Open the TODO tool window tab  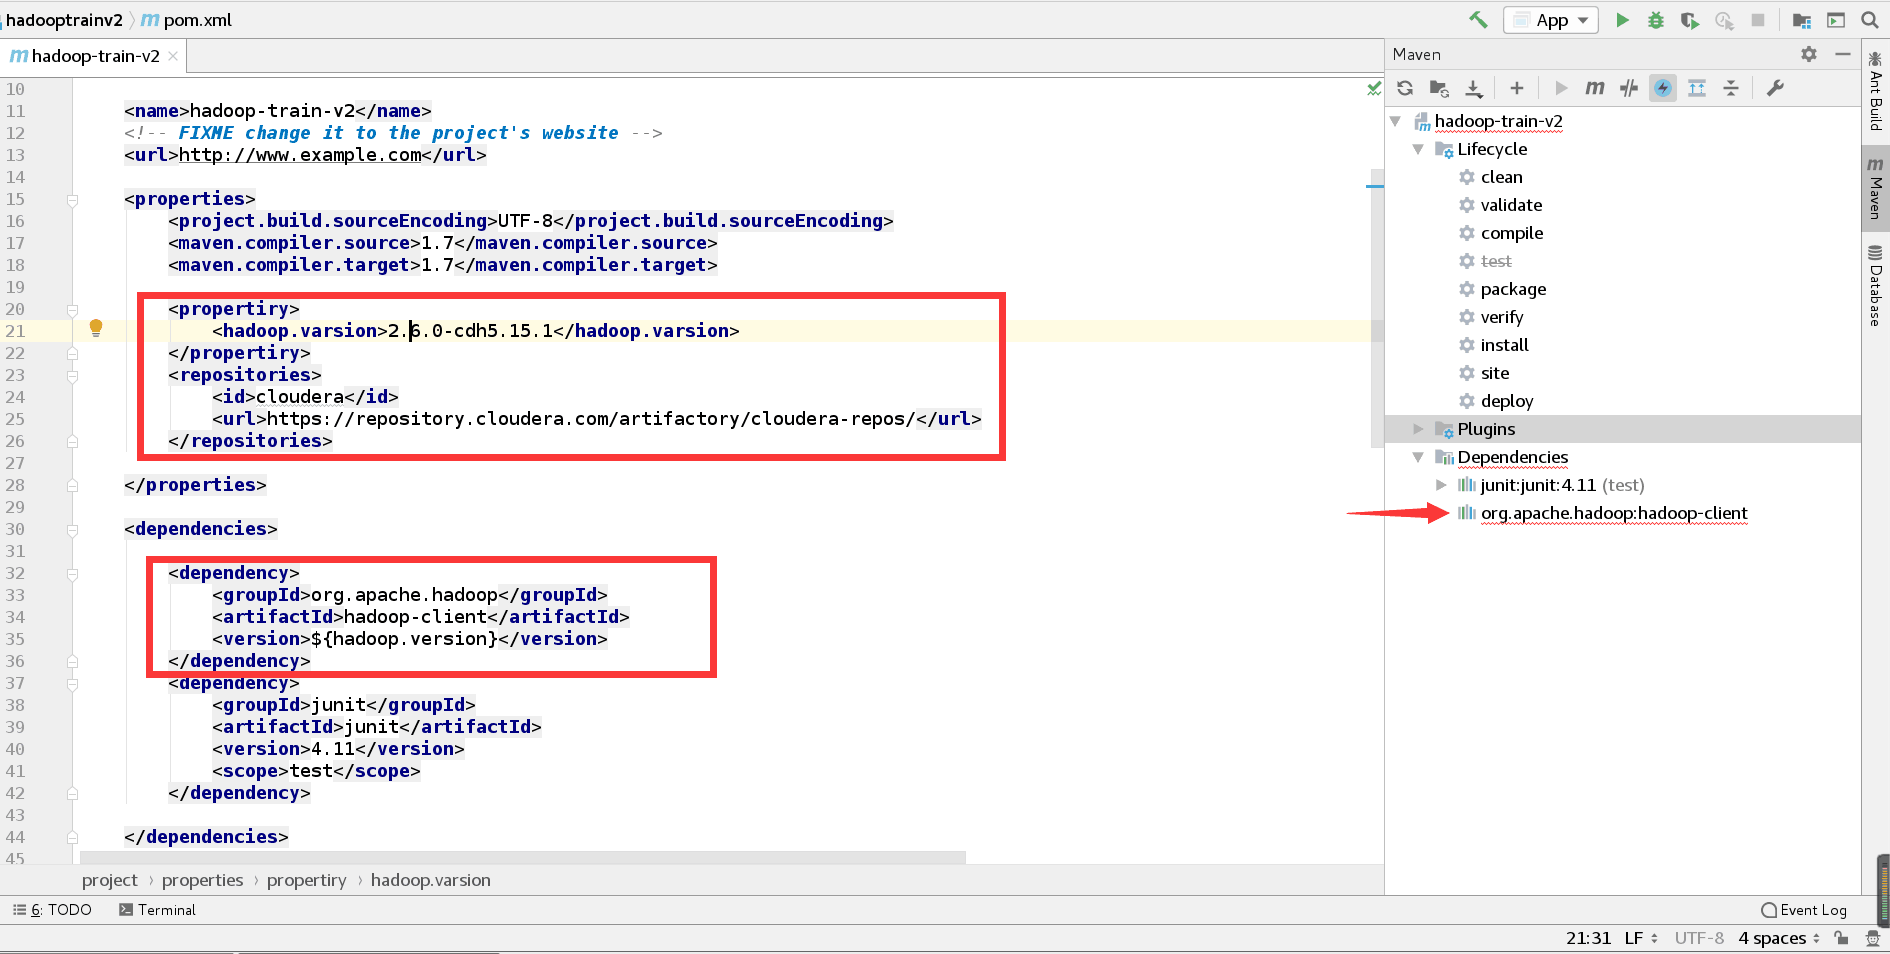point(52,910)
